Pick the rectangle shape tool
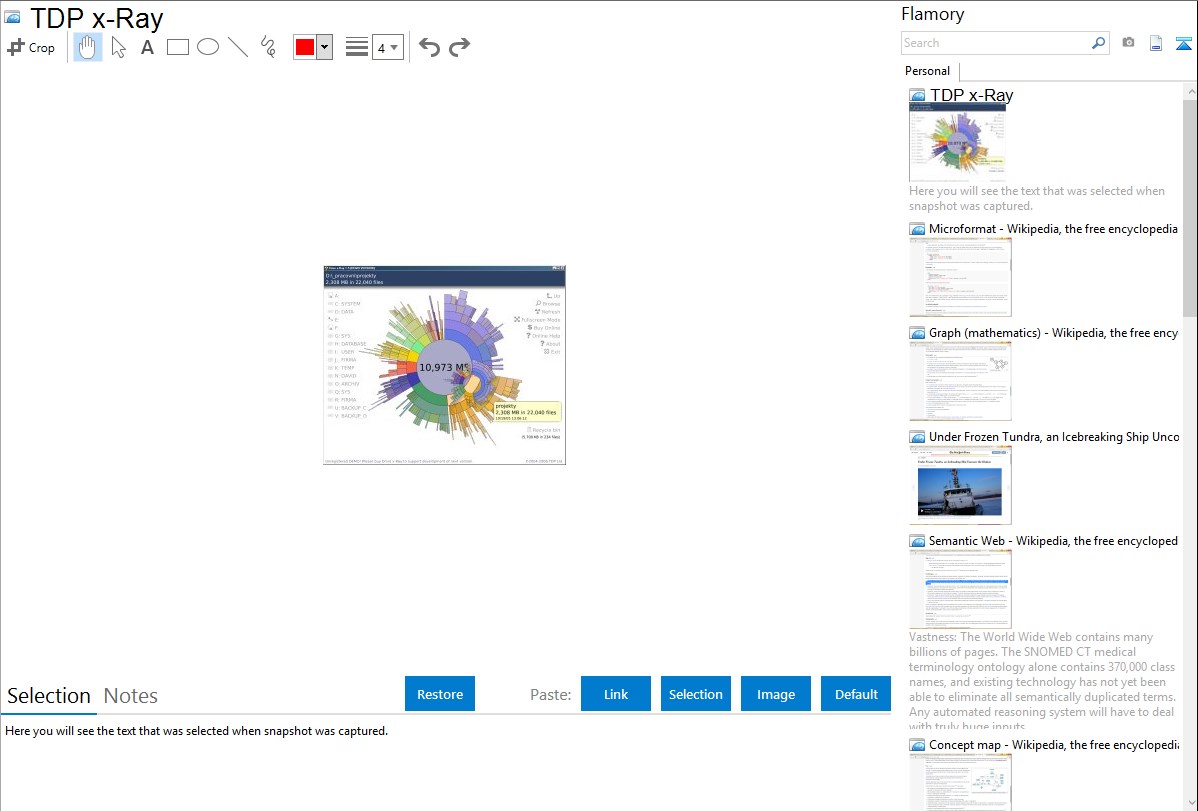The height and width of the screenshot is (811, 1198). [x=178, y=47]
